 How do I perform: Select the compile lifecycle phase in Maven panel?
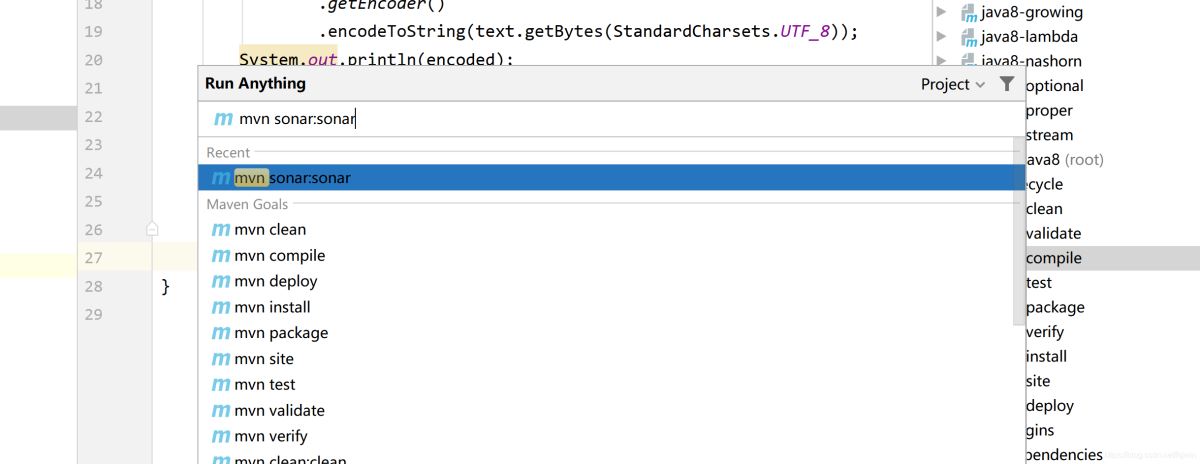click(1054, 258)
